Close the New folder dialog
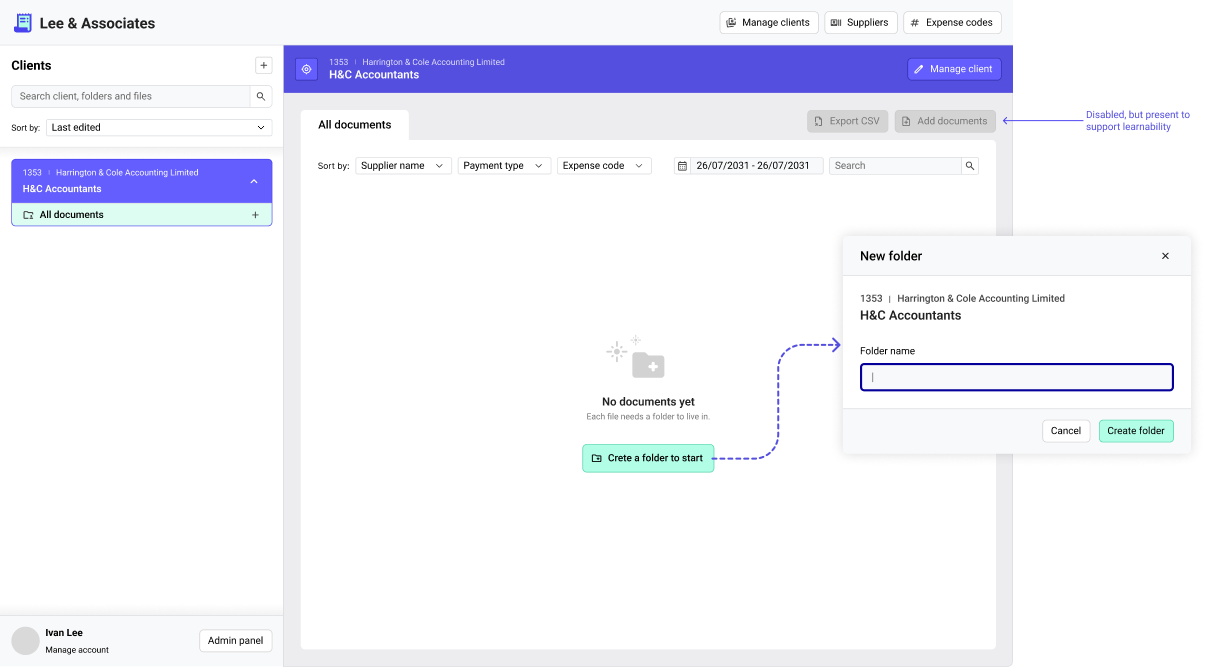Image resolution: width=1206 pixels, height=667 pixels. pyautogui.click(x=1165, y=256)
